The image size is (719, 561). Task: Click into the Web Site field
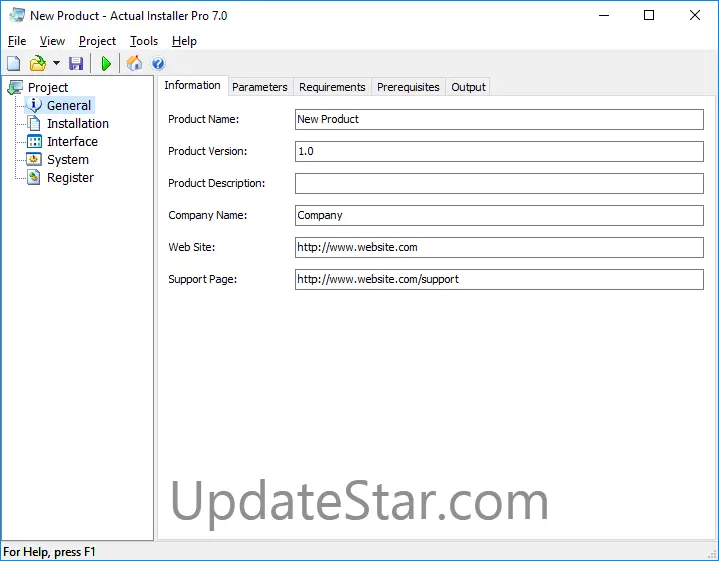tap(499, 247)
